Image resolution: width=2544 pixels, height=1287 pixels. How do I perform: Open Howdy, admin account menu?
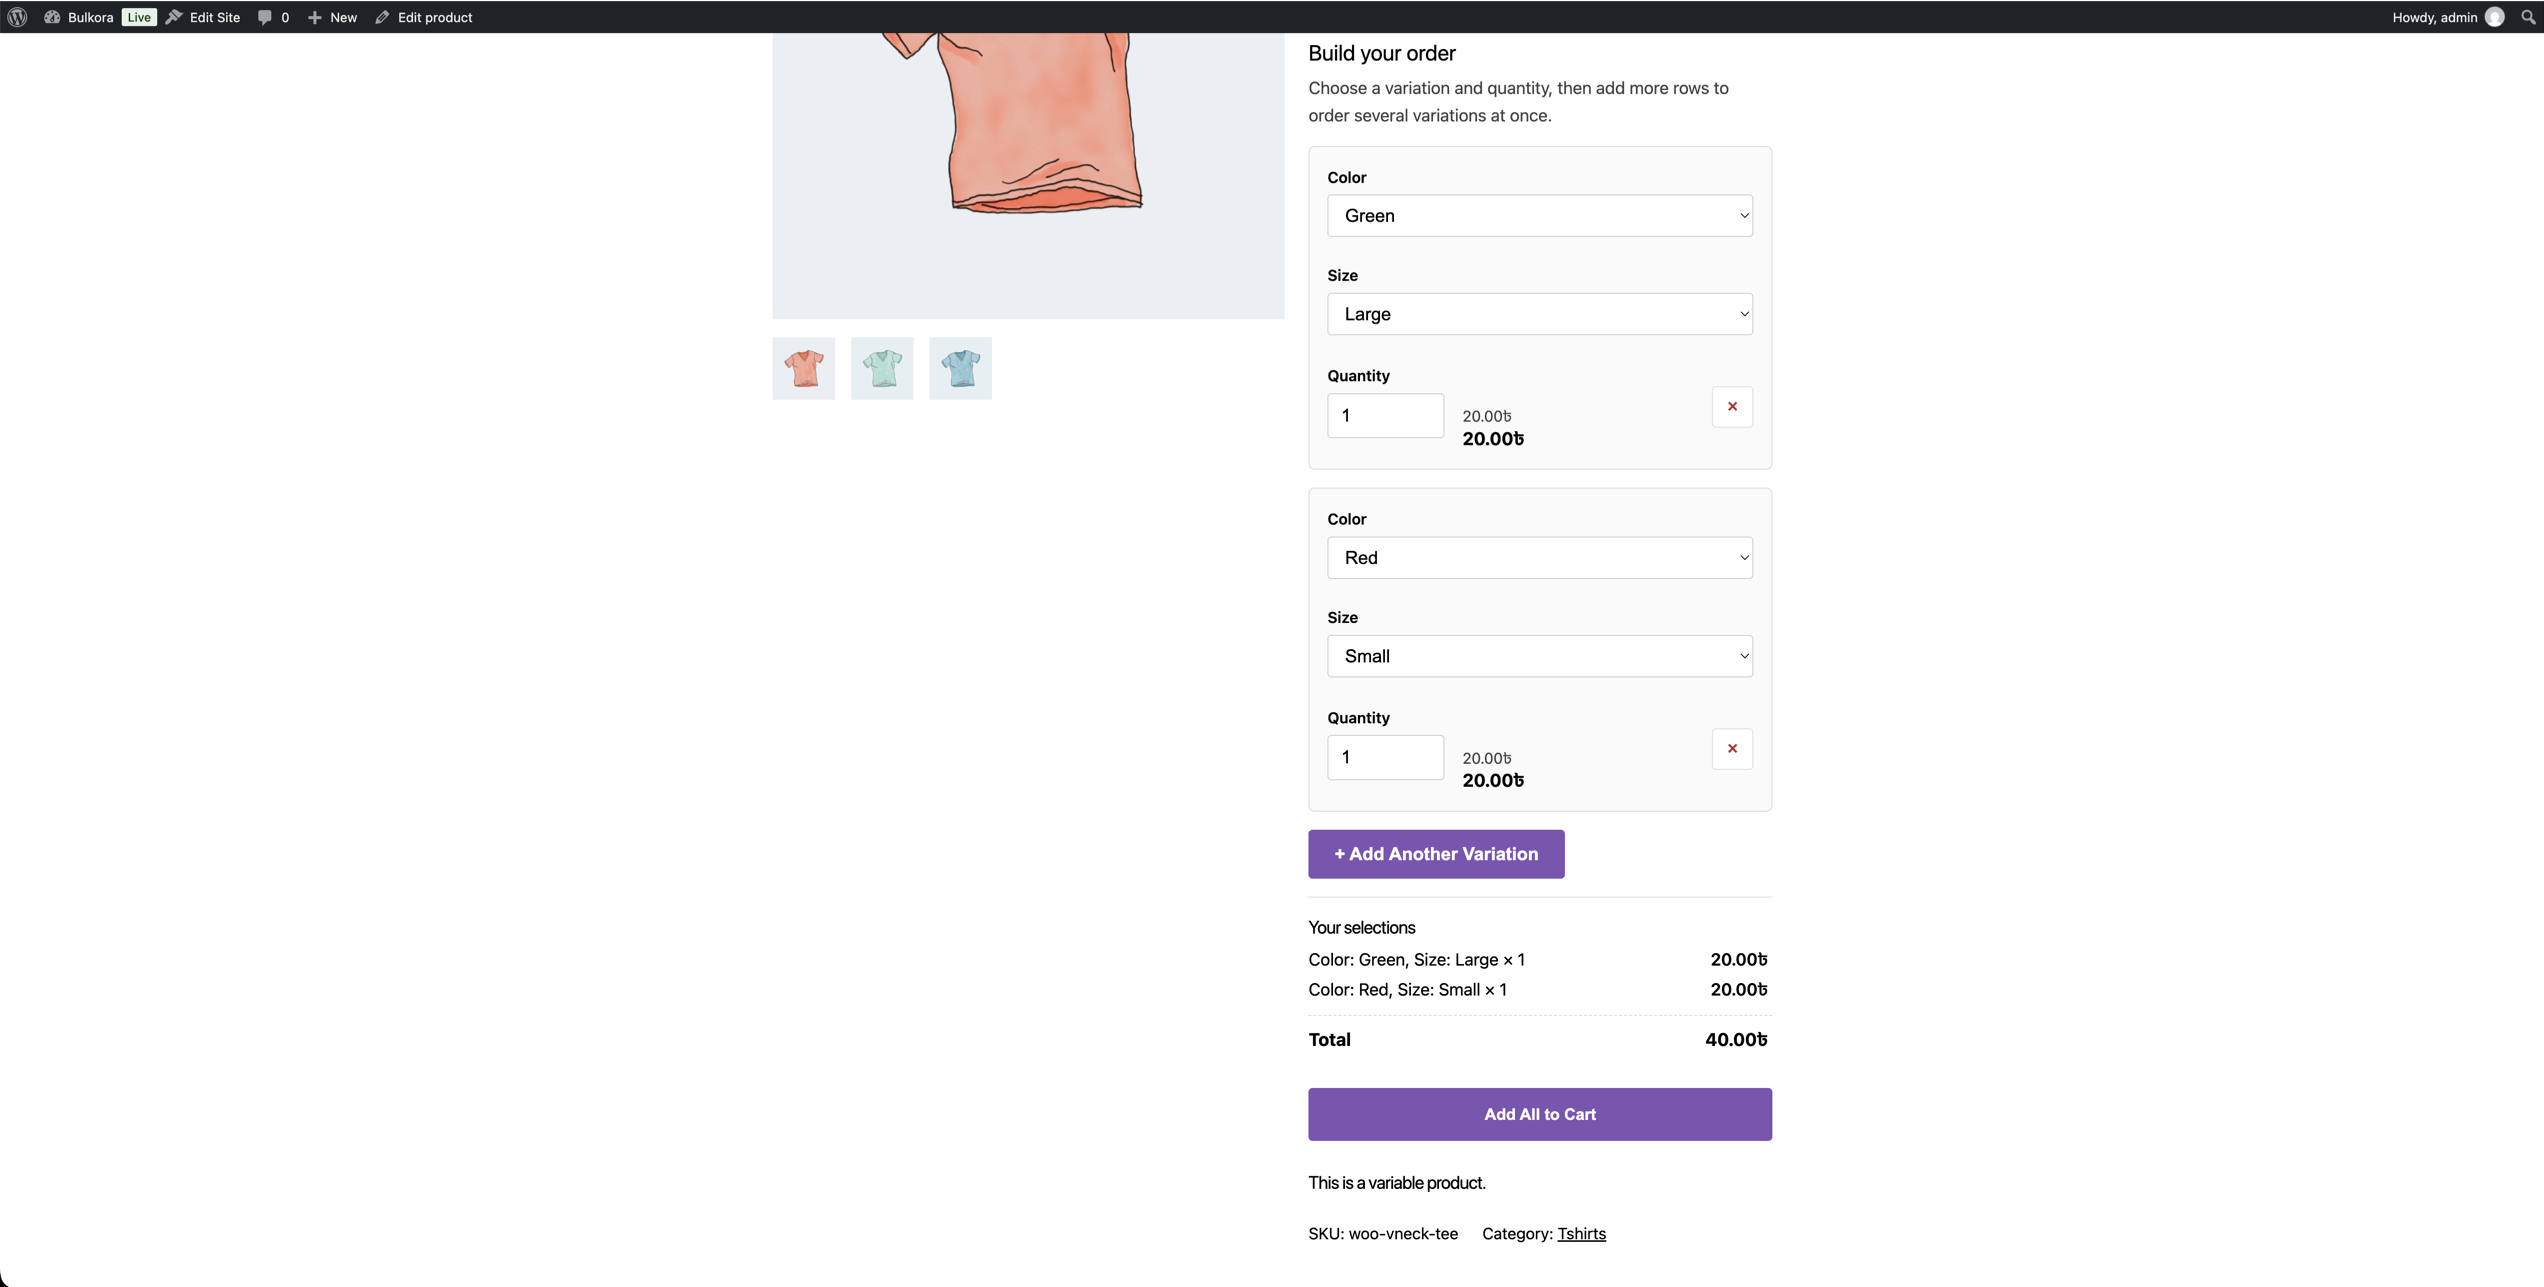(x=2447, y=17)
